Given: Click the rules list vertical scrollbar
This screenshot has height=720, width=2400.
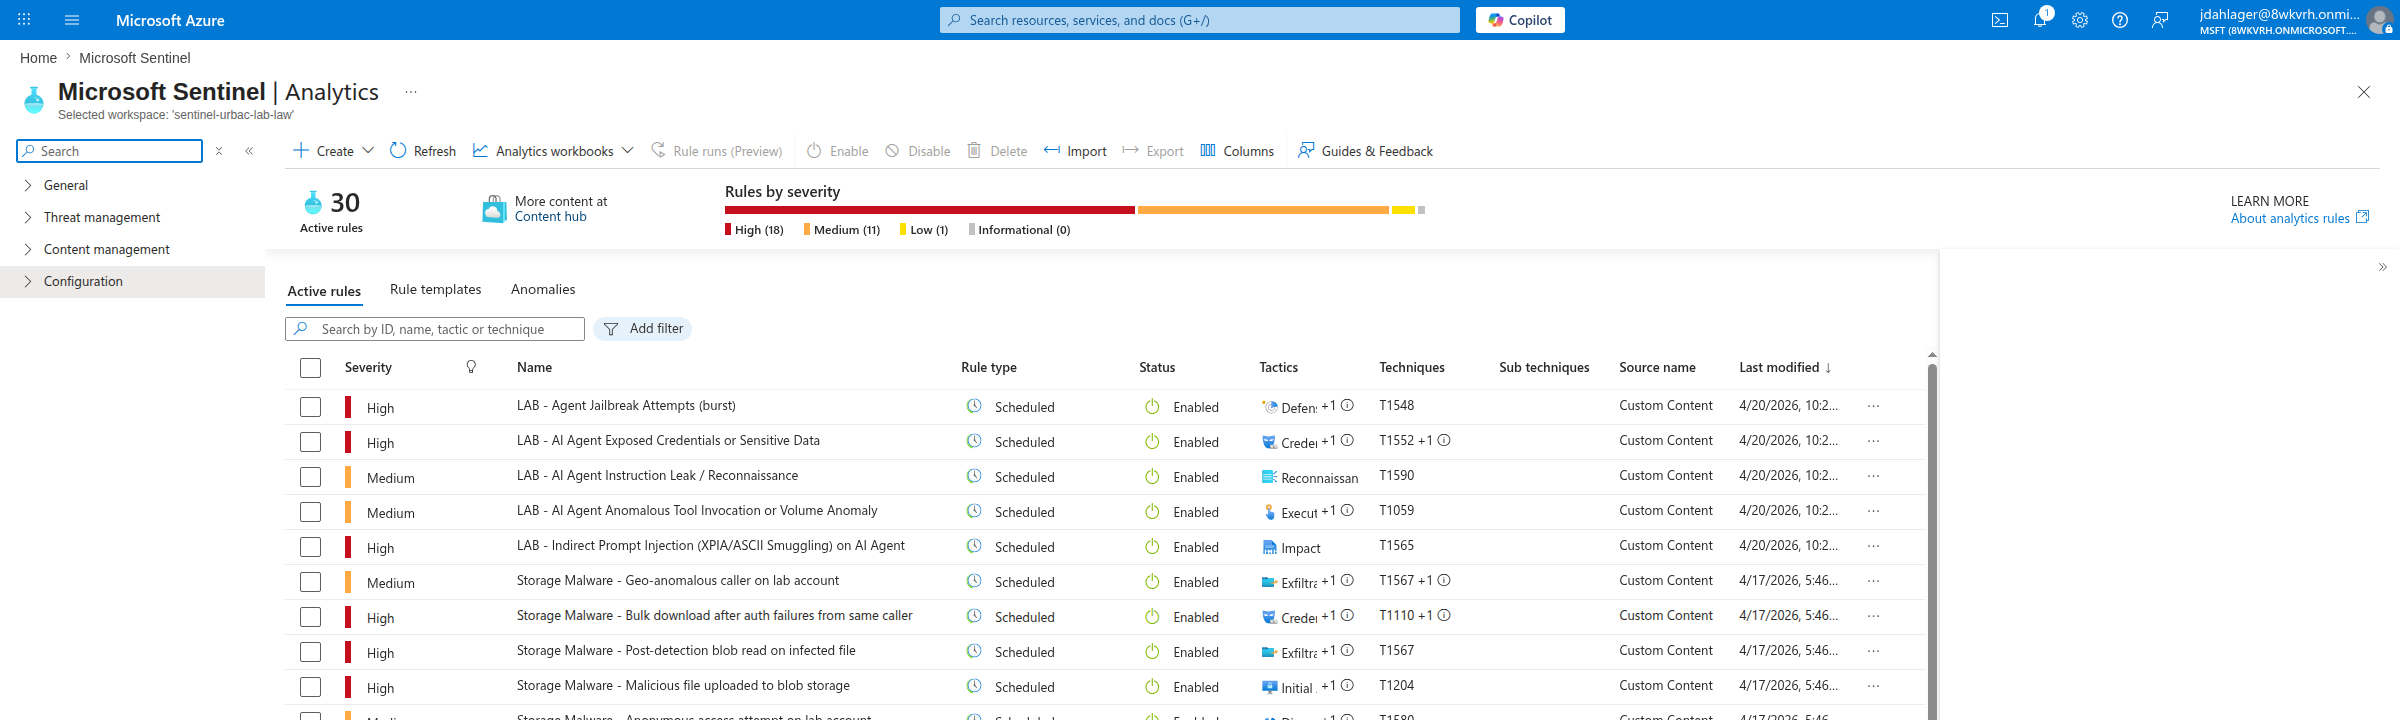Looking at the screenshot, I should tap(1932, 540).
